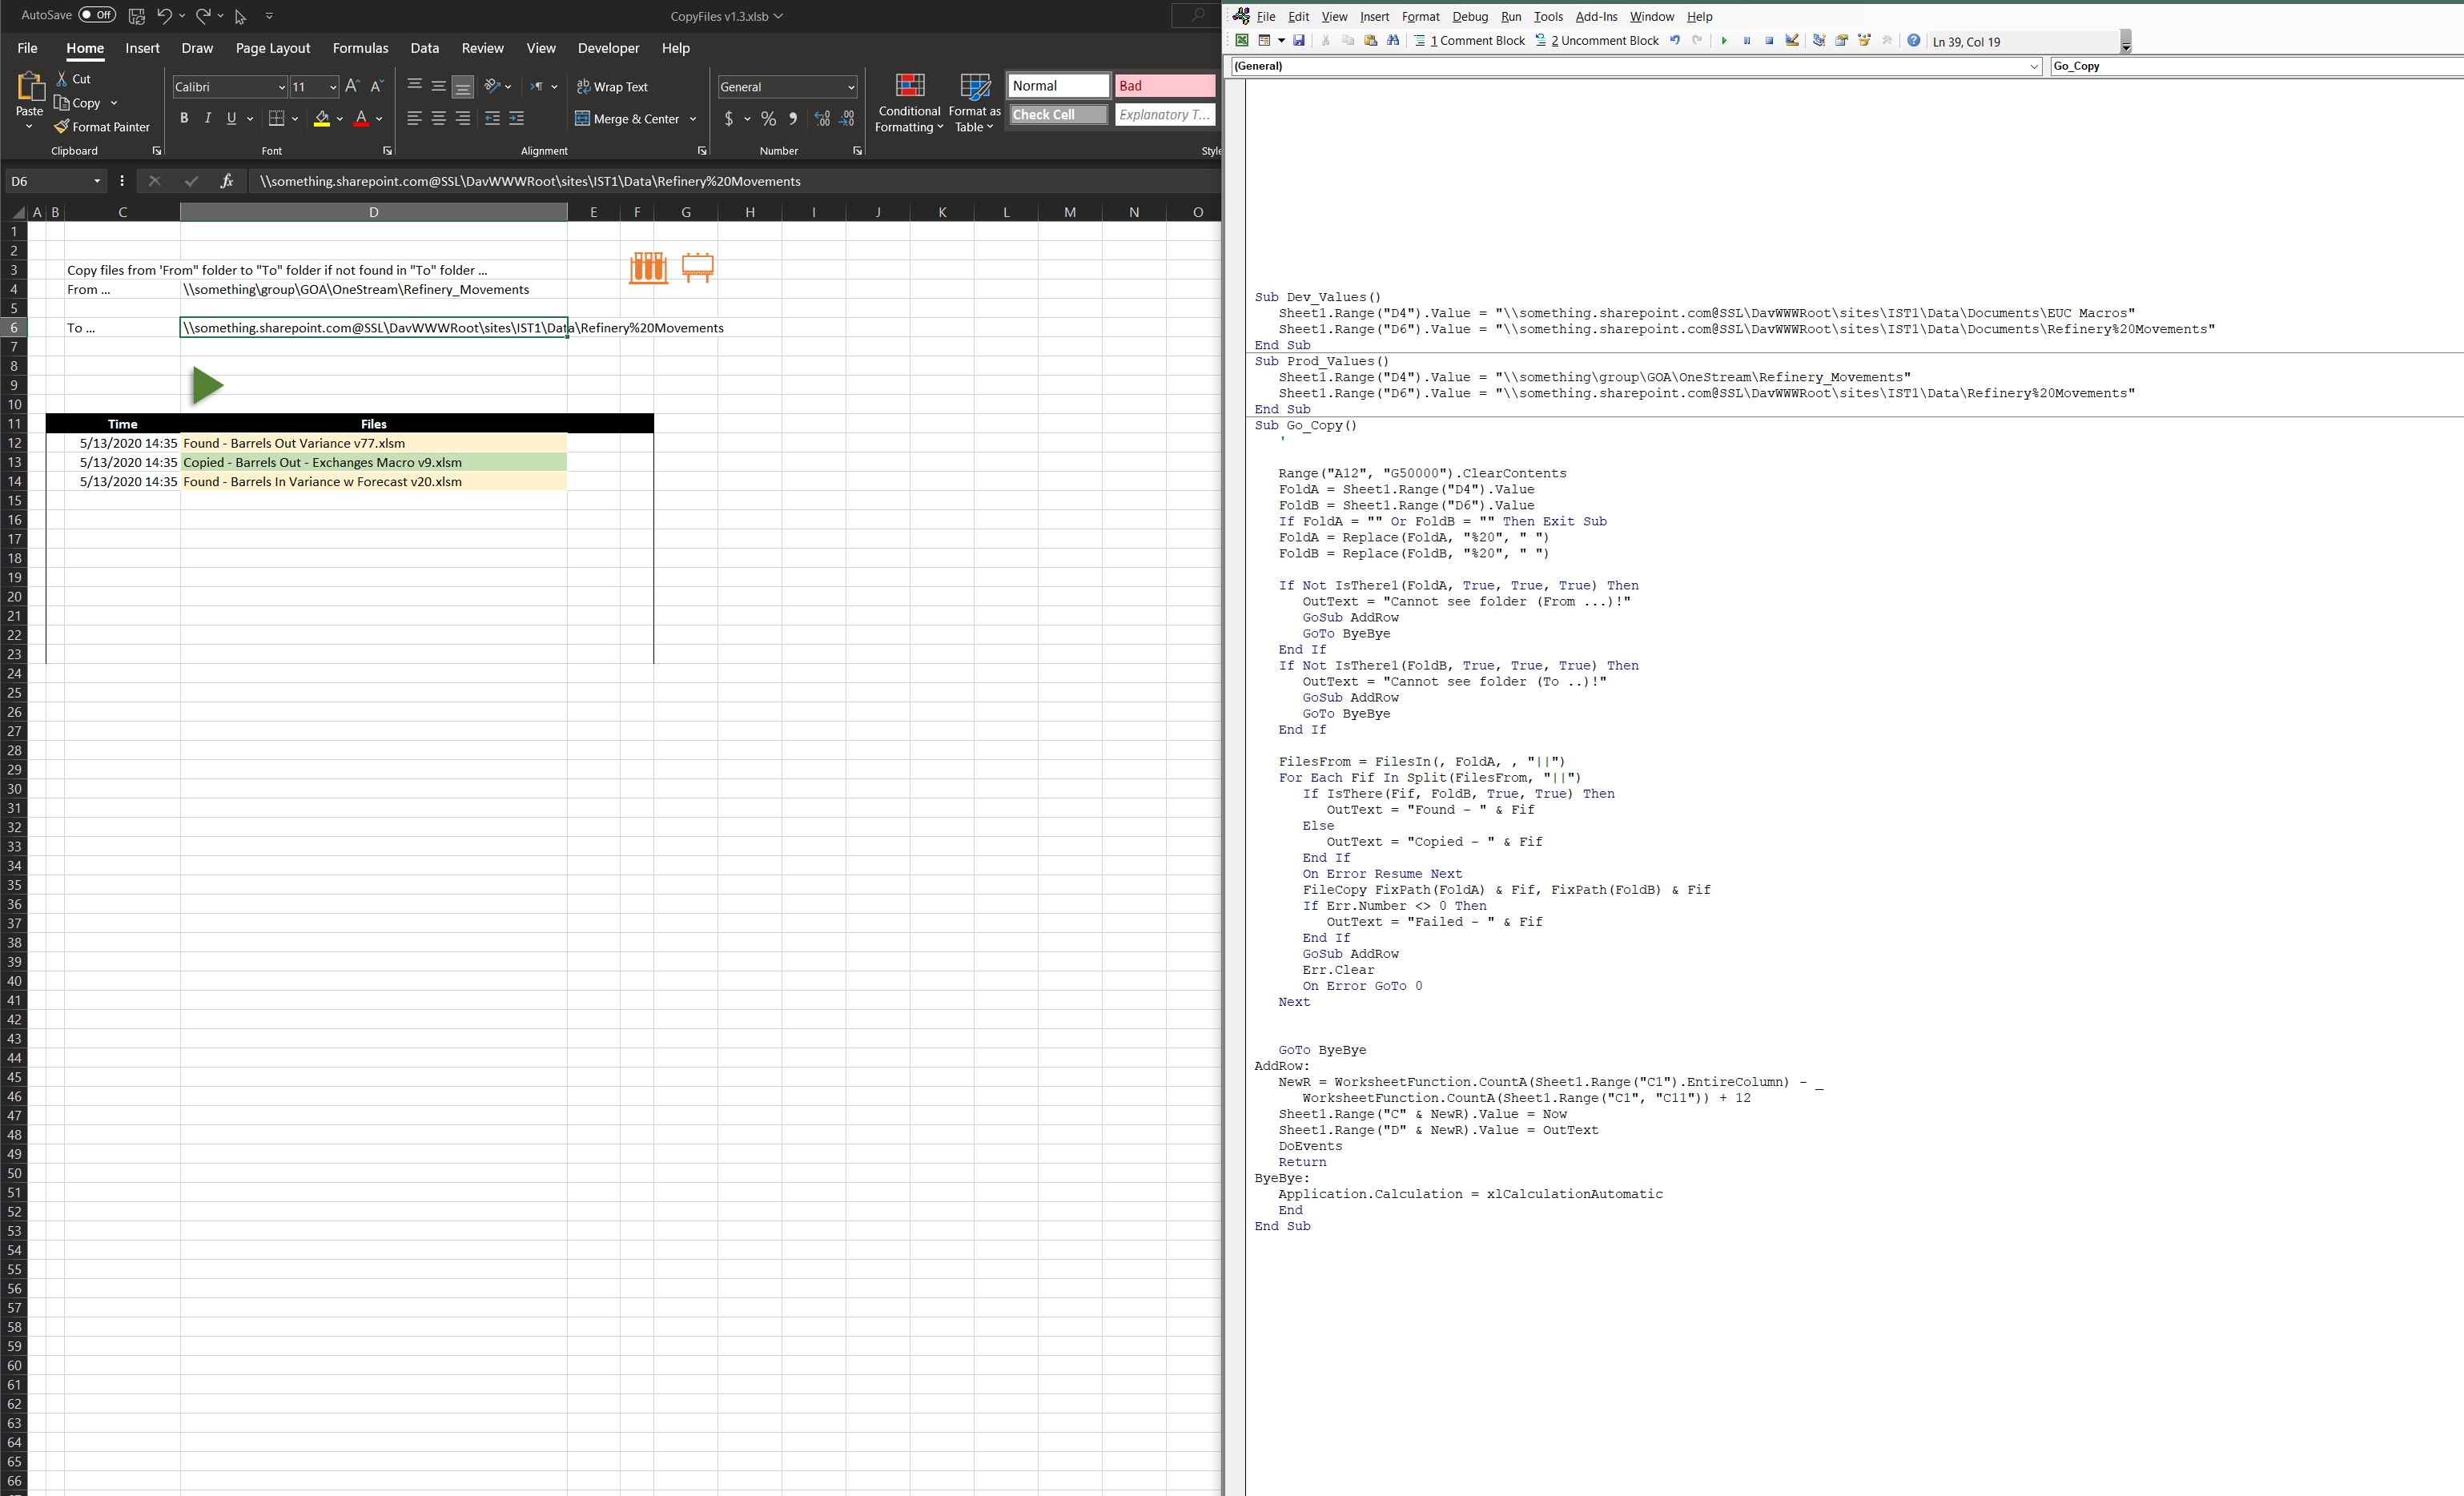2464x1496 pixels.
Task: Save the project in VBA toolbar
Action: click(x=1298, y=41)
